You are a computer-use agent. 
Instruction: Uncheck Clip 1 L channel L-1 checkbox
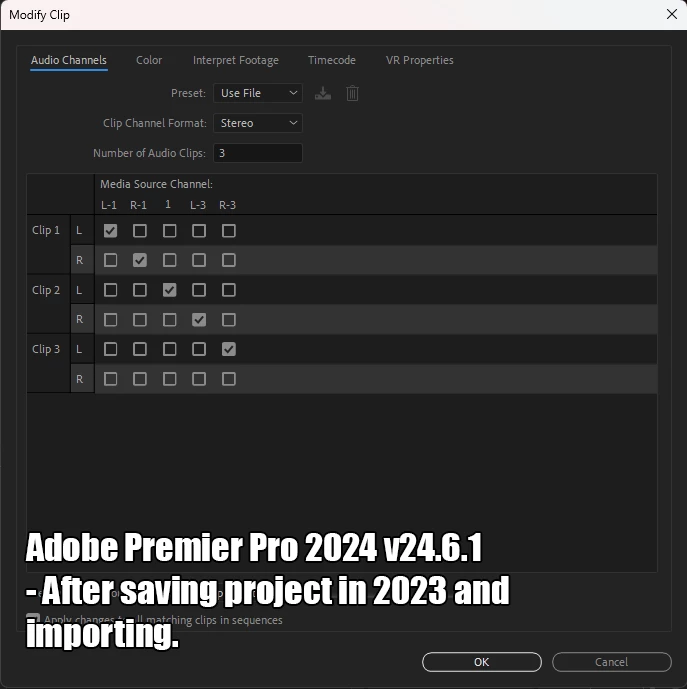[x=110, y=231]
